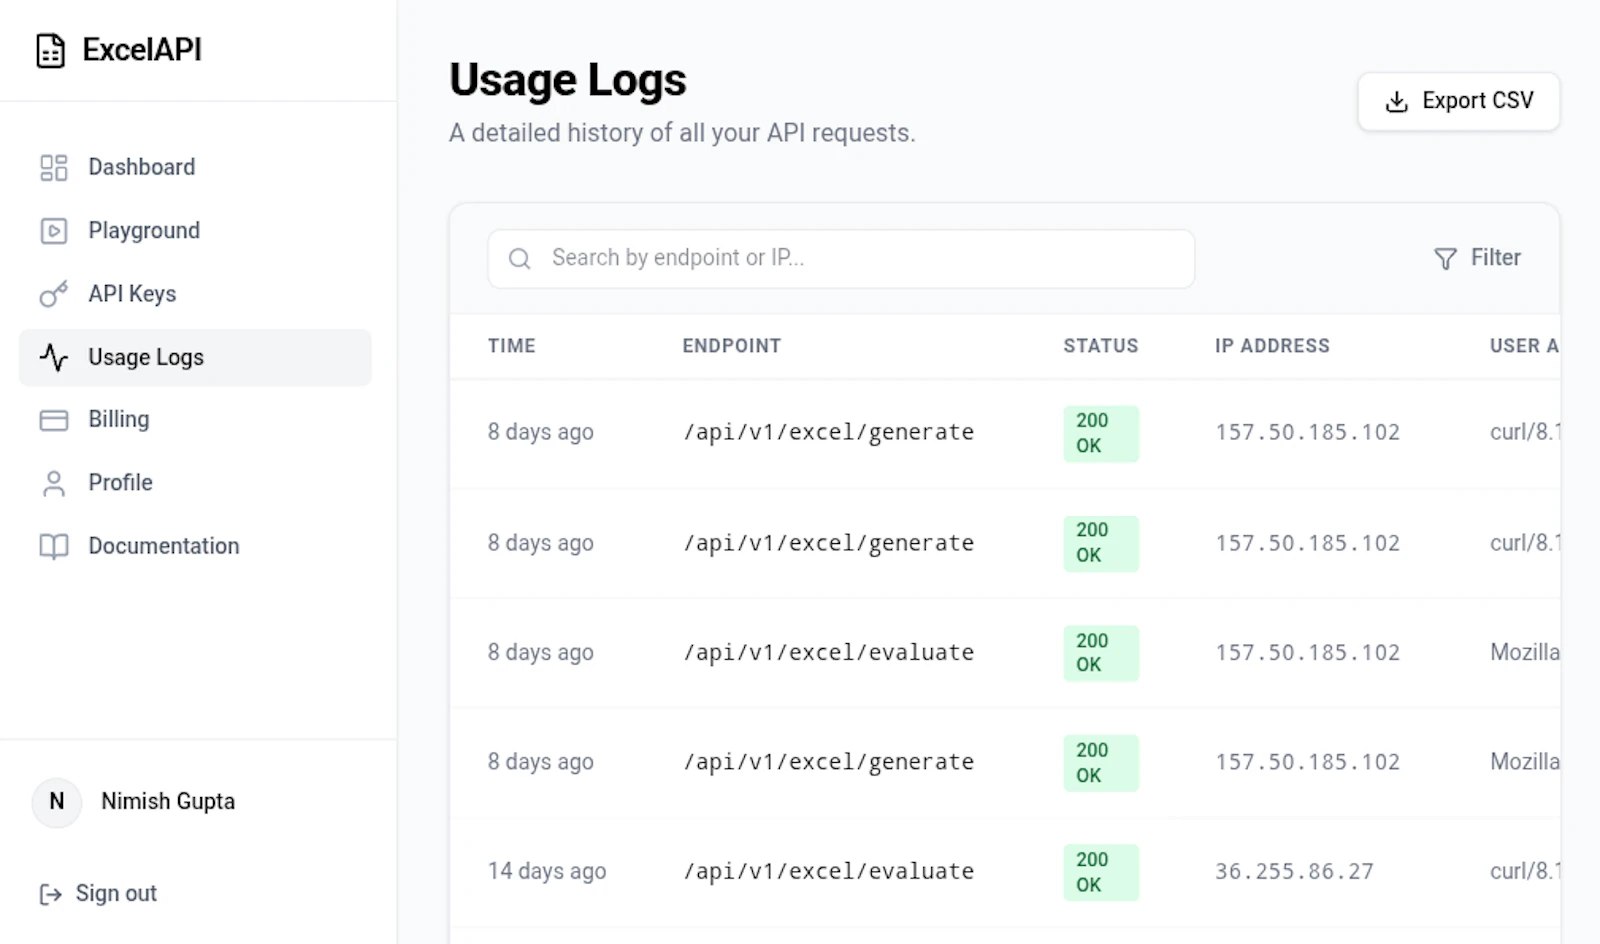Screen dimensions: 1600x944
Task: Click the Documentation book icon
Action: 53,546
